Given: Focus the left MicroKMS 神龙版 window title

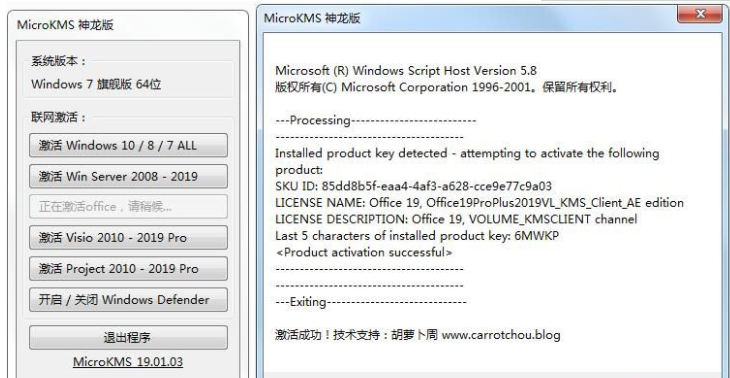Looking at the screenshot, I should click(x=65, y=25).
